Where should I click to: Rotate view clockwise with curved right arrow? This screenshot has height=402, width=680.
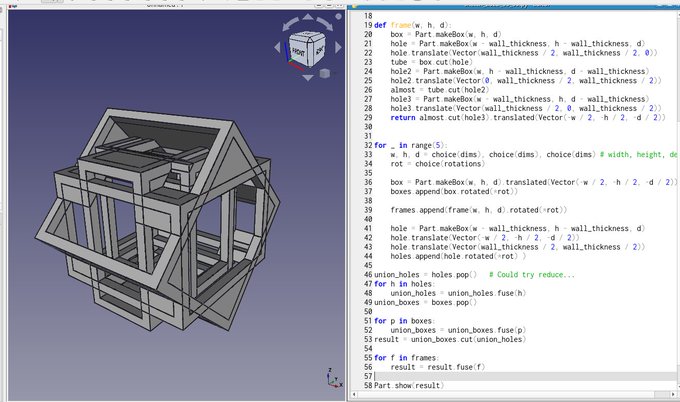325,23
